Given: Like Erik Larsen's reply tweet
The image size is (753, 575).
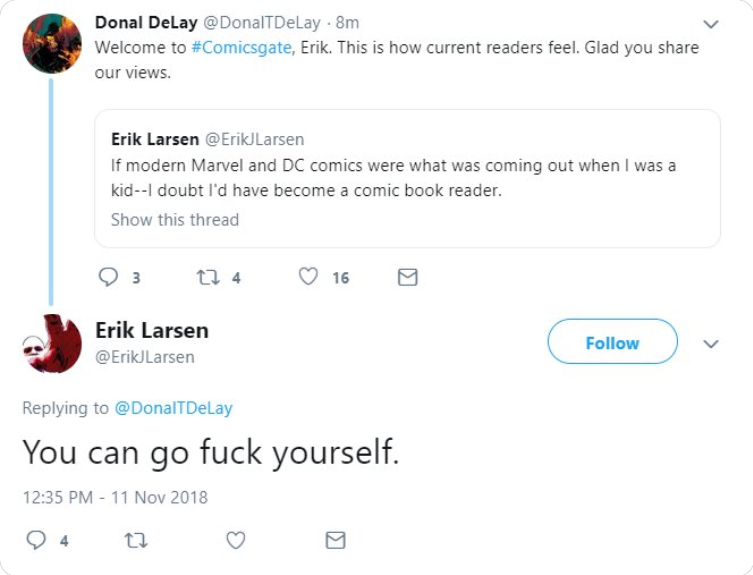Looking at the screenshot, I should [235, 540].
